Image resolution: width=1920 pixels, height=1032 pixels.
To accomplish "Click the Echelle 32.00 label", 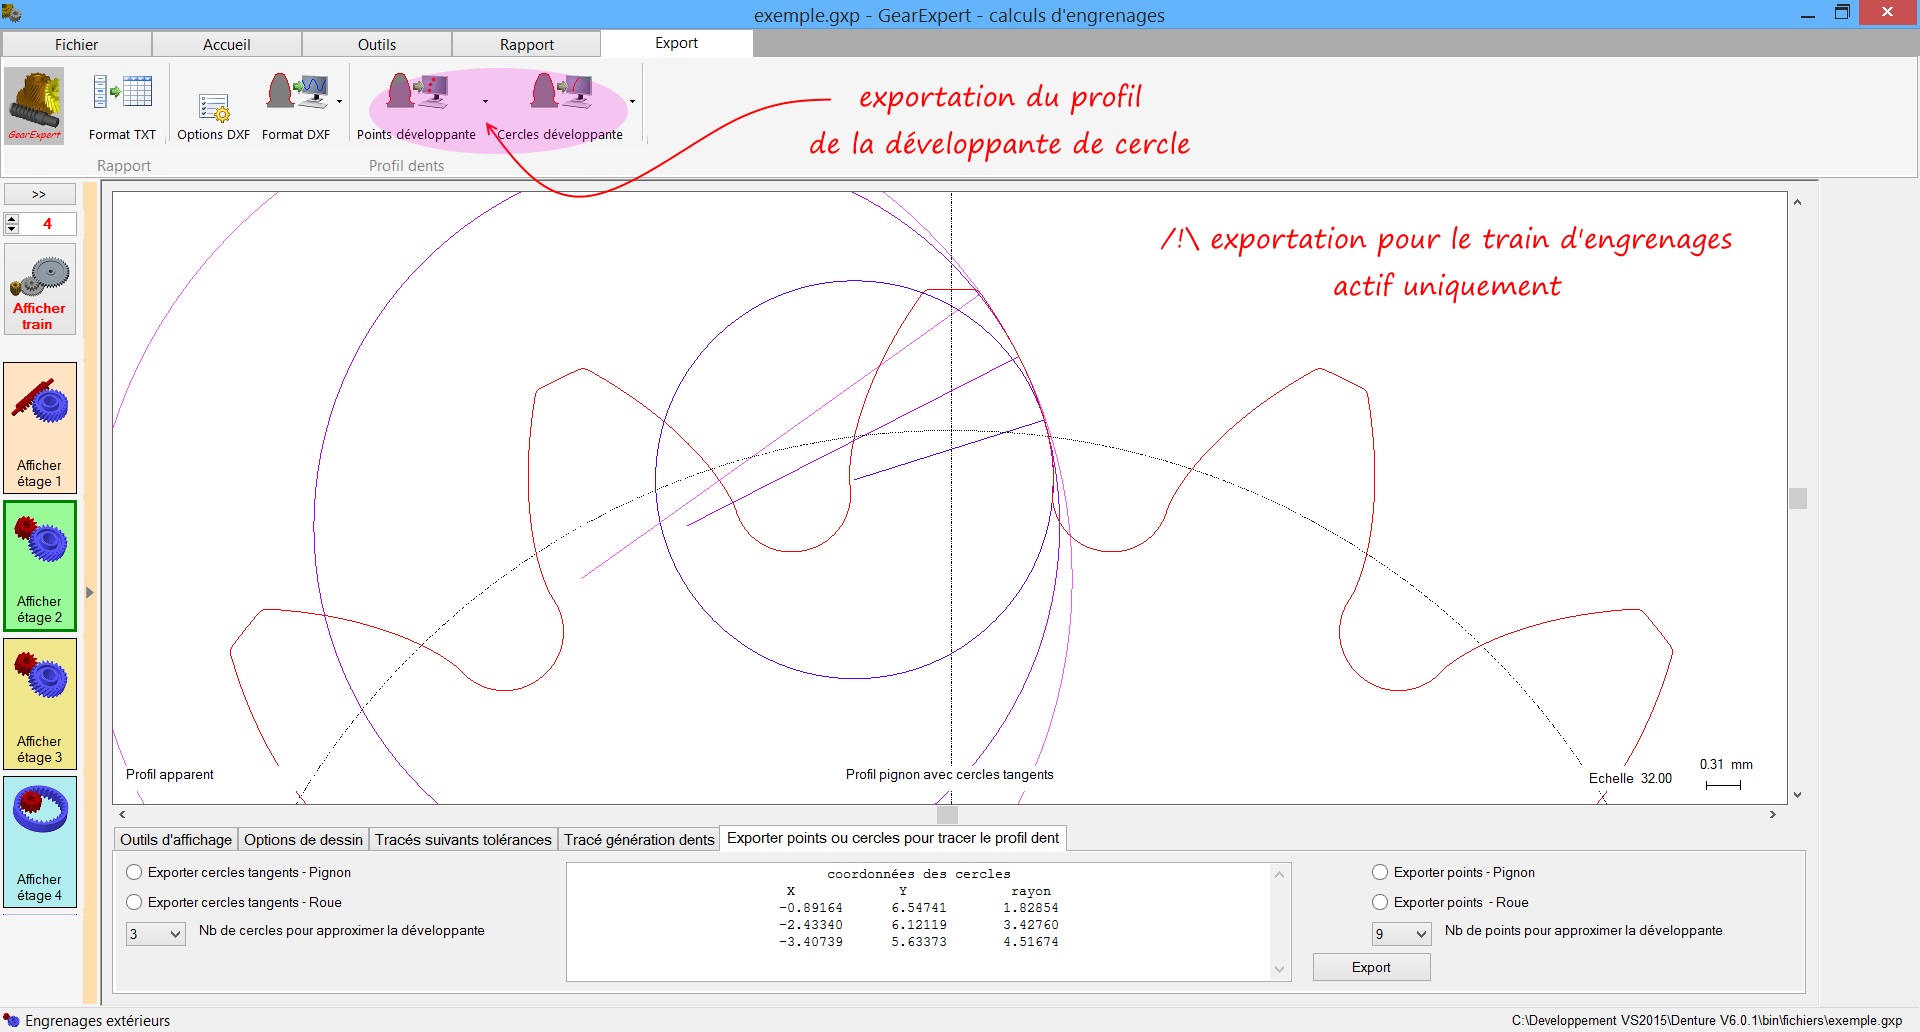I will click(1630, 778).
